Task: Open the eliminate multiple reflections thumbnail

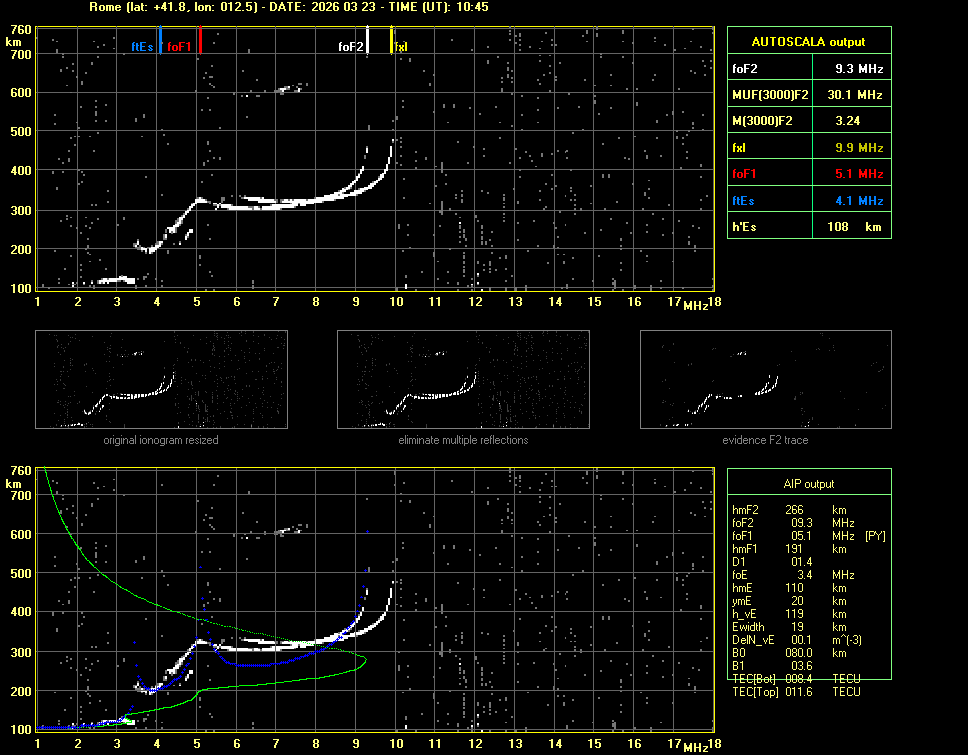Action: click(463, 381)
